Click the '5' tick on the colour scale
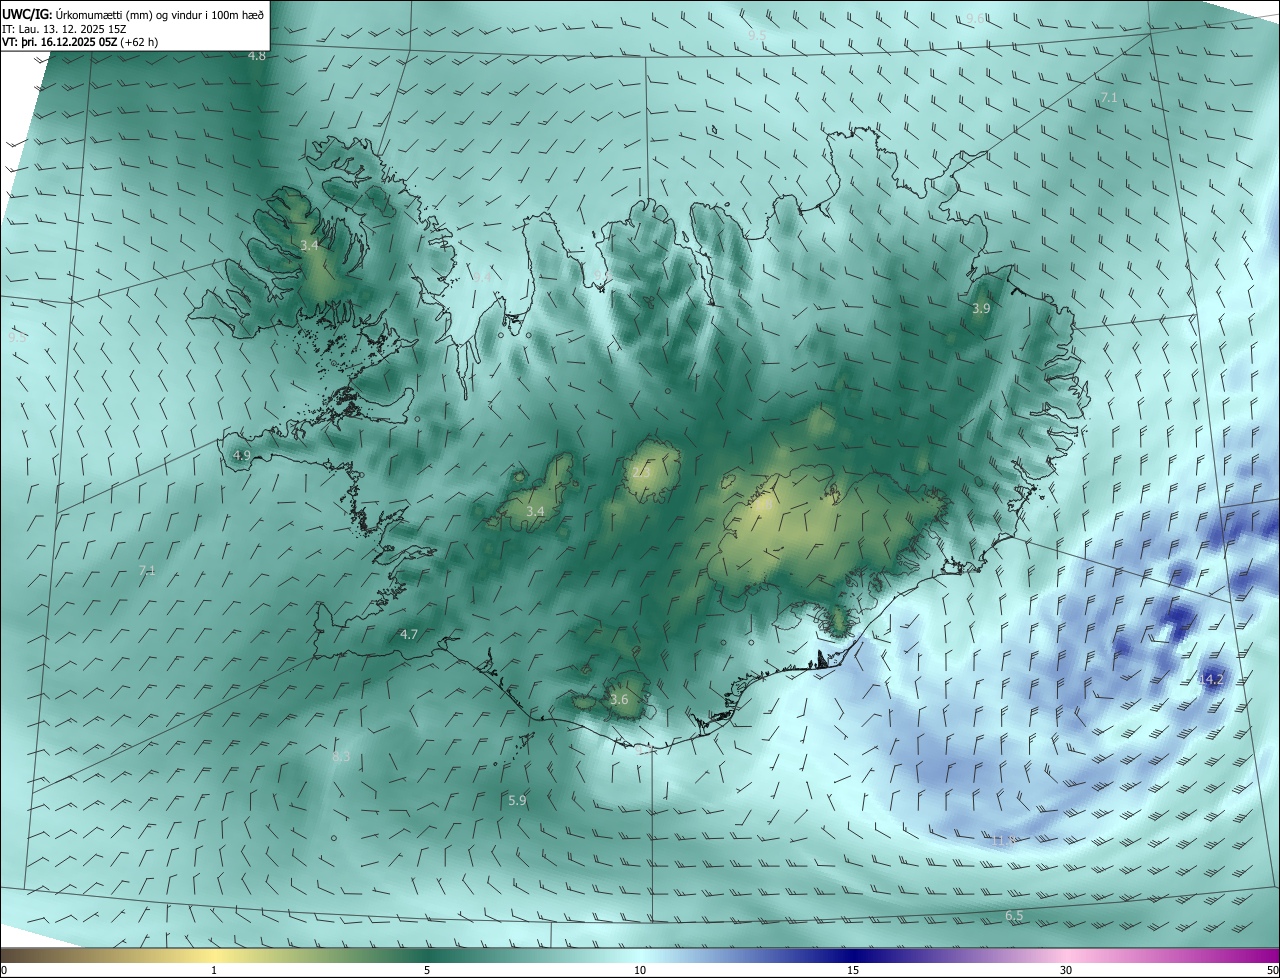Viewport: 1280px width, 978px height. pos(427,970)
